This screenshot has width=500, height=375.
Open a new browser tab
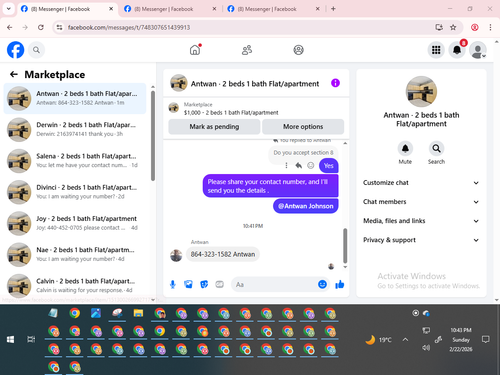click(x=333, y=9)
